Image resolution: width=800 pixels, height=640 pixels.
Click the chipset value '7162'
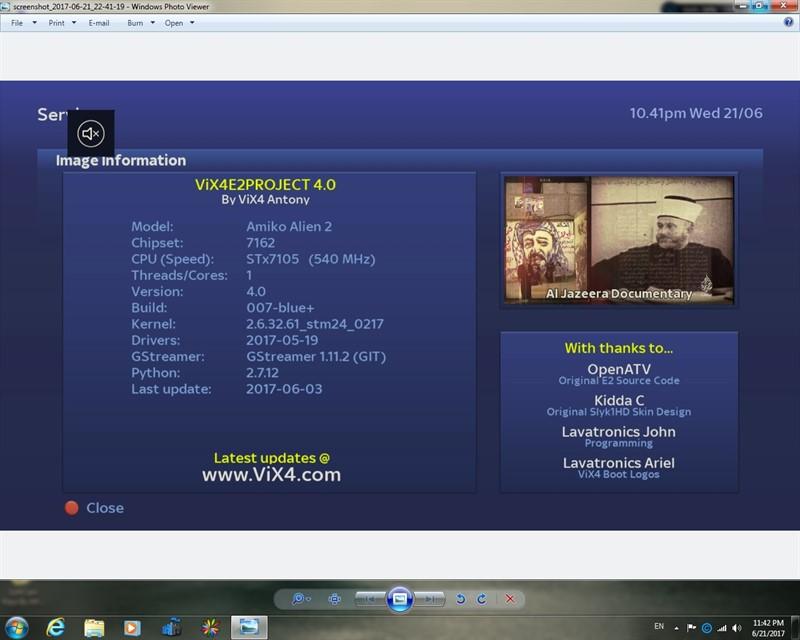pos(261,243)
